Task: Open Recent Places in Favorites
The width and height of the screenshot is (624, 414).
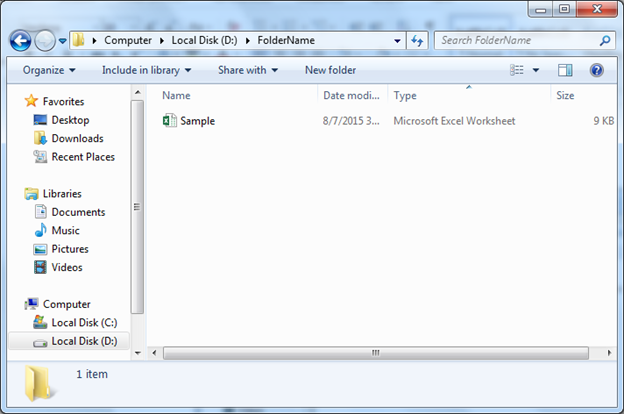Action: (x=83, y=157)
